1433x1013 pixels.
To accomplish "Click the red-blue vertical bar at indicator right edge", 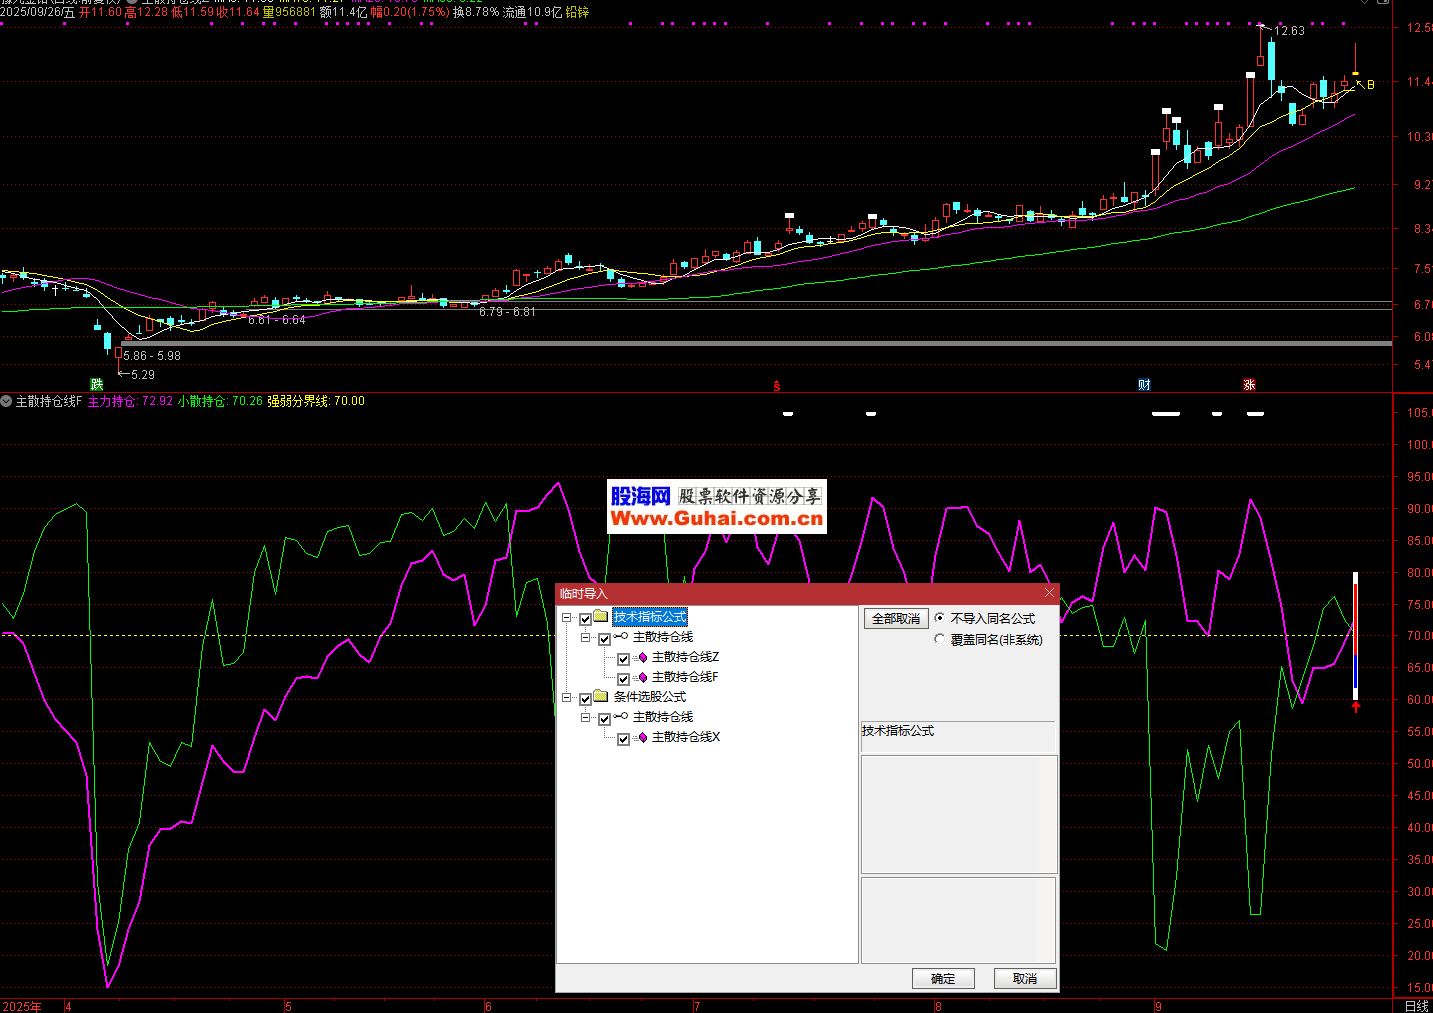I will [x=1355, y=636].
